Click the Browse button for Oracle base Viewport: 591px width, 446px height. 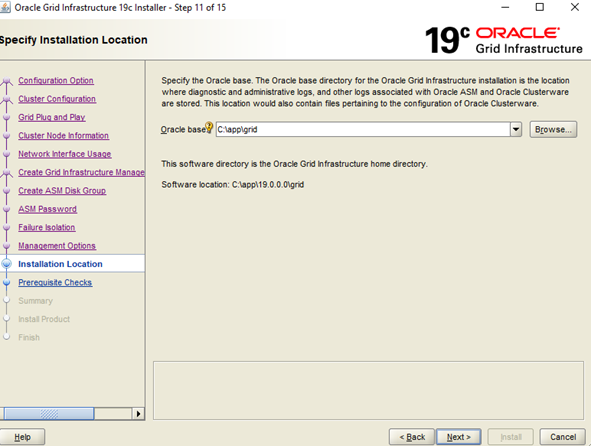tap(553, 130)
